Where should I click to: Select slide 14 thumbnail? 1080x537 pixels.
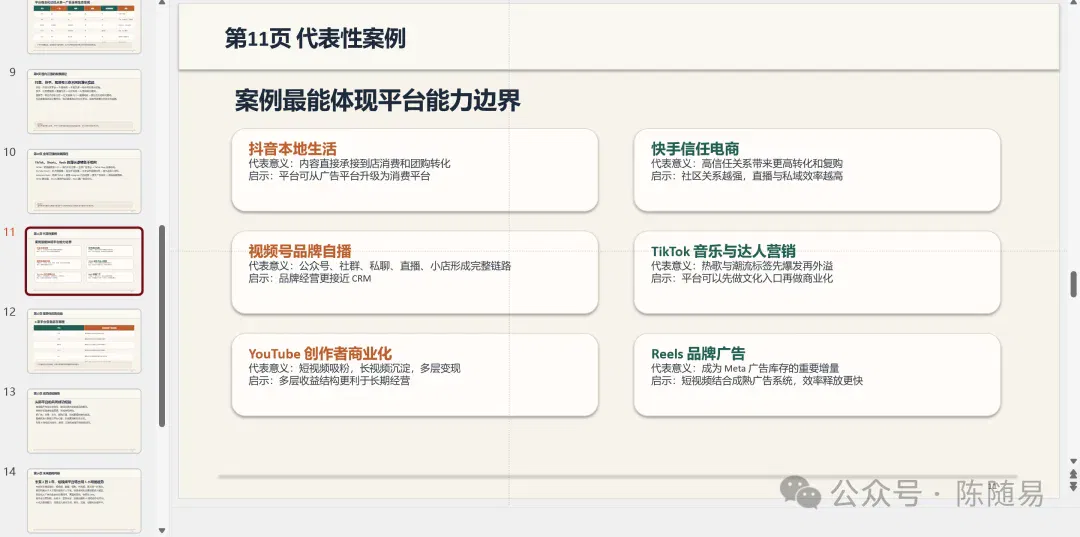click(x=84, y=501)
